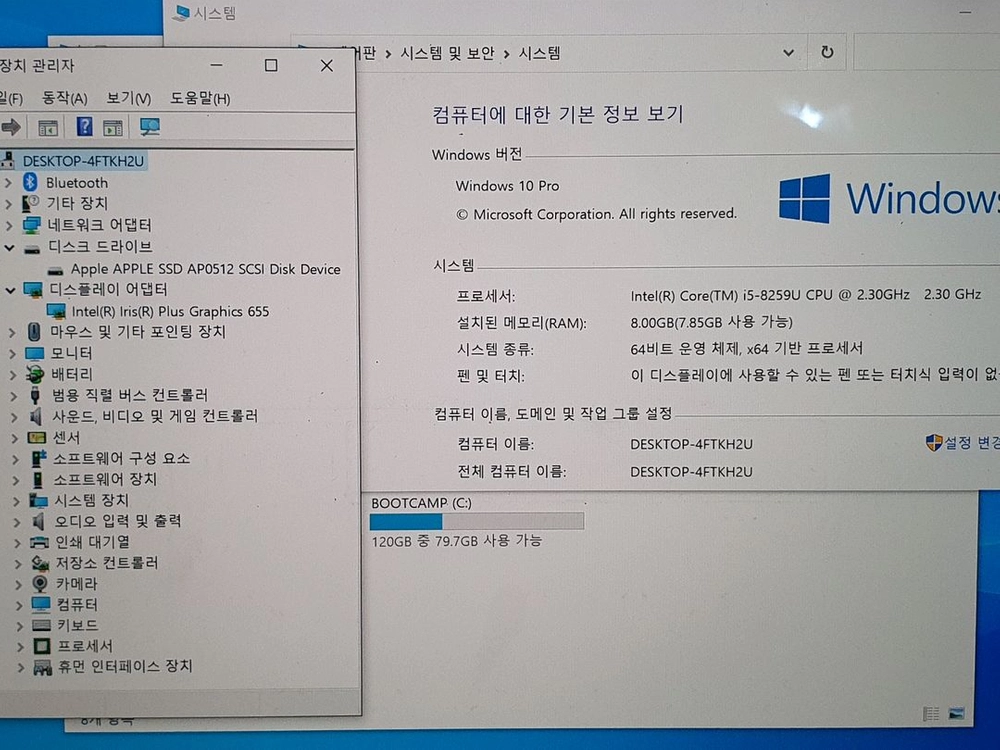Click the 인쇄 대기열 printer icon
This screenshot has width=1000, height=750.
[x=40, y=543]
